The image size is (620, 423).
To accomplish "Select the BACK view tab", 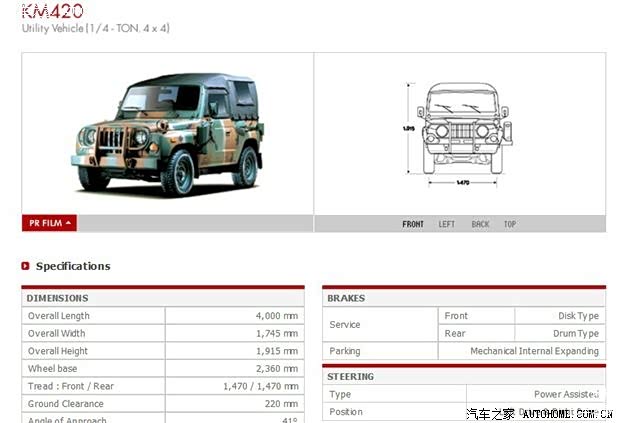I will coord(480,224).
